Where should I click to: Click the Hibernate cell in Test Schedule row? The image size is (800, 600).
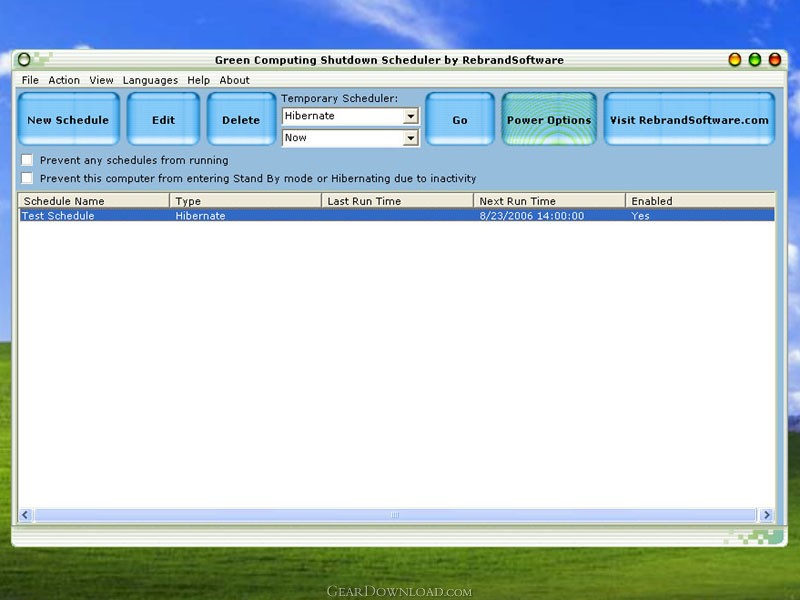click(200, 216)
